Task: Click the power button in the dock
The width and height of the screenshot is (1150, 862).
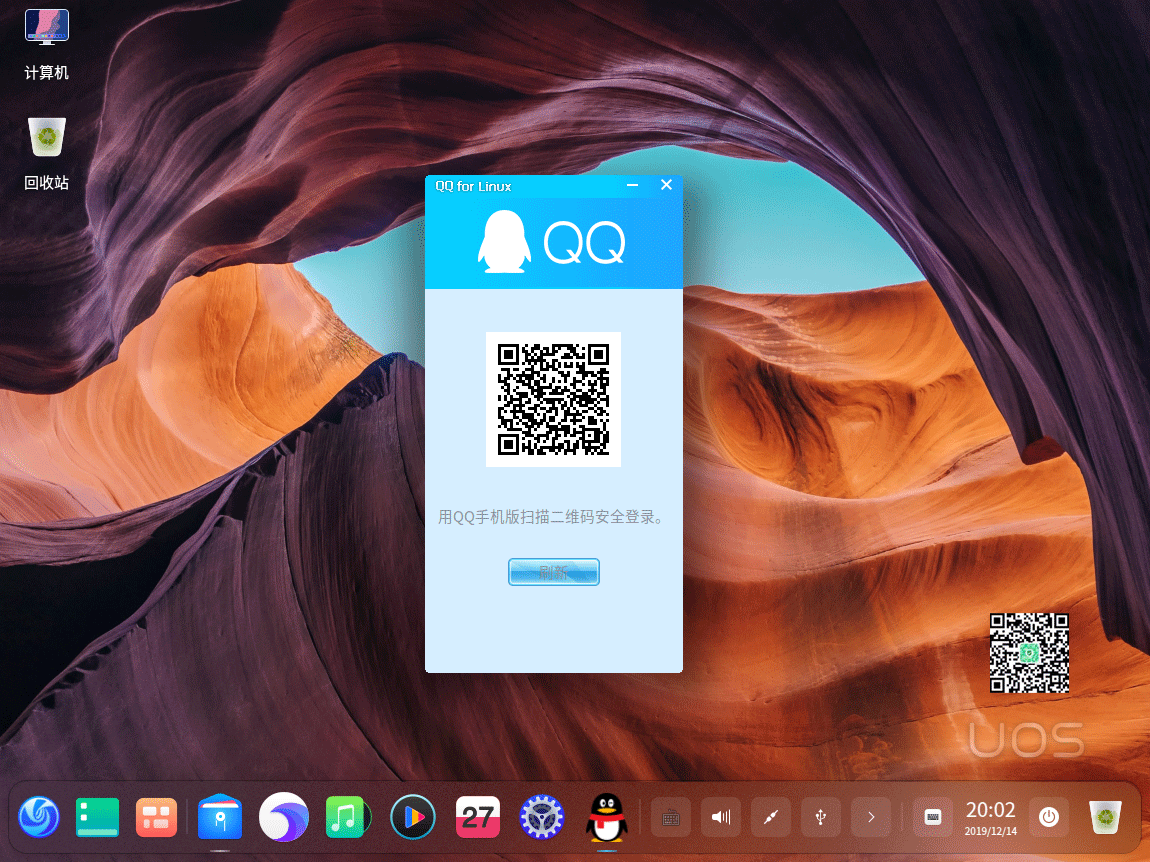Action: coord(1049,817)
